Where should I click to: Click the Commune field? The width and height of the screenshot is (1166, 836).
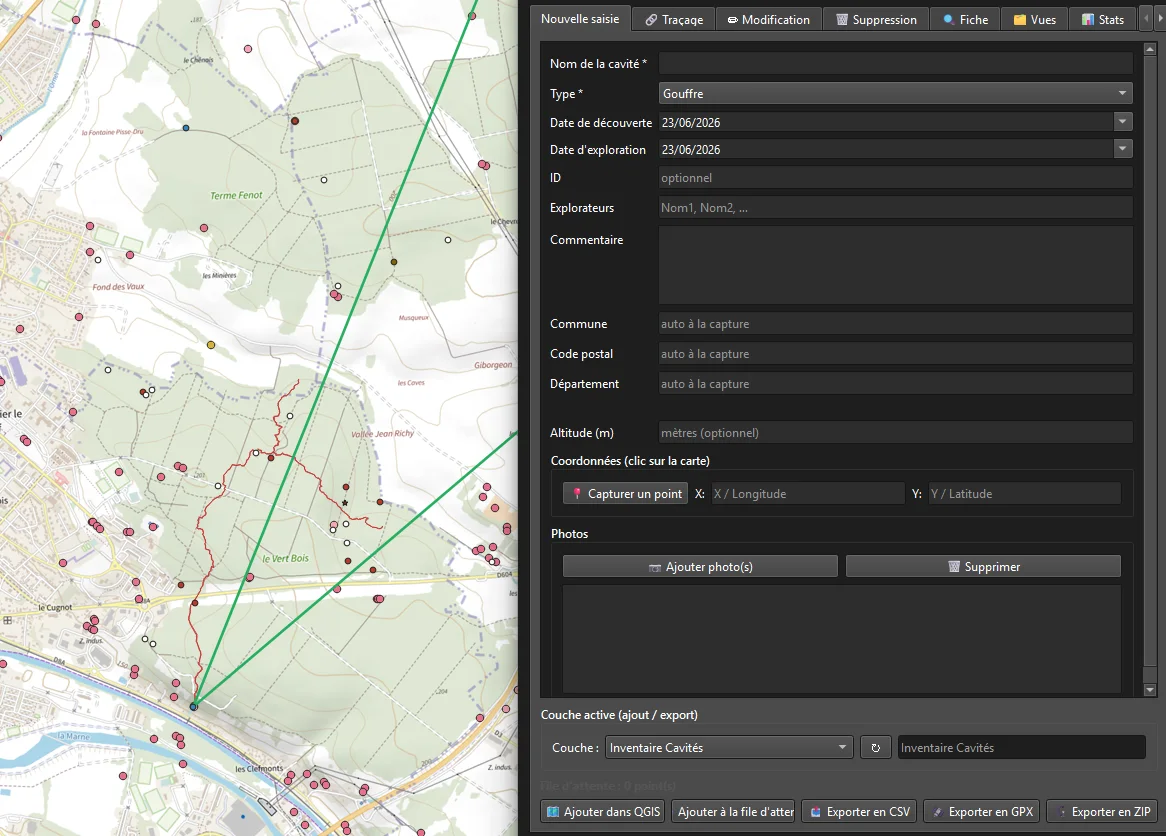[895, 324]
